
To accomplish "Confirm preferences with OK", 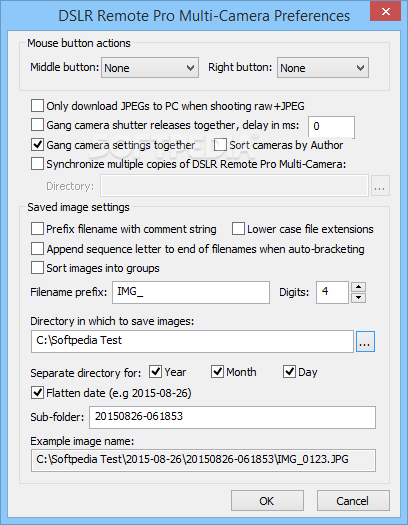I will 267,501.
